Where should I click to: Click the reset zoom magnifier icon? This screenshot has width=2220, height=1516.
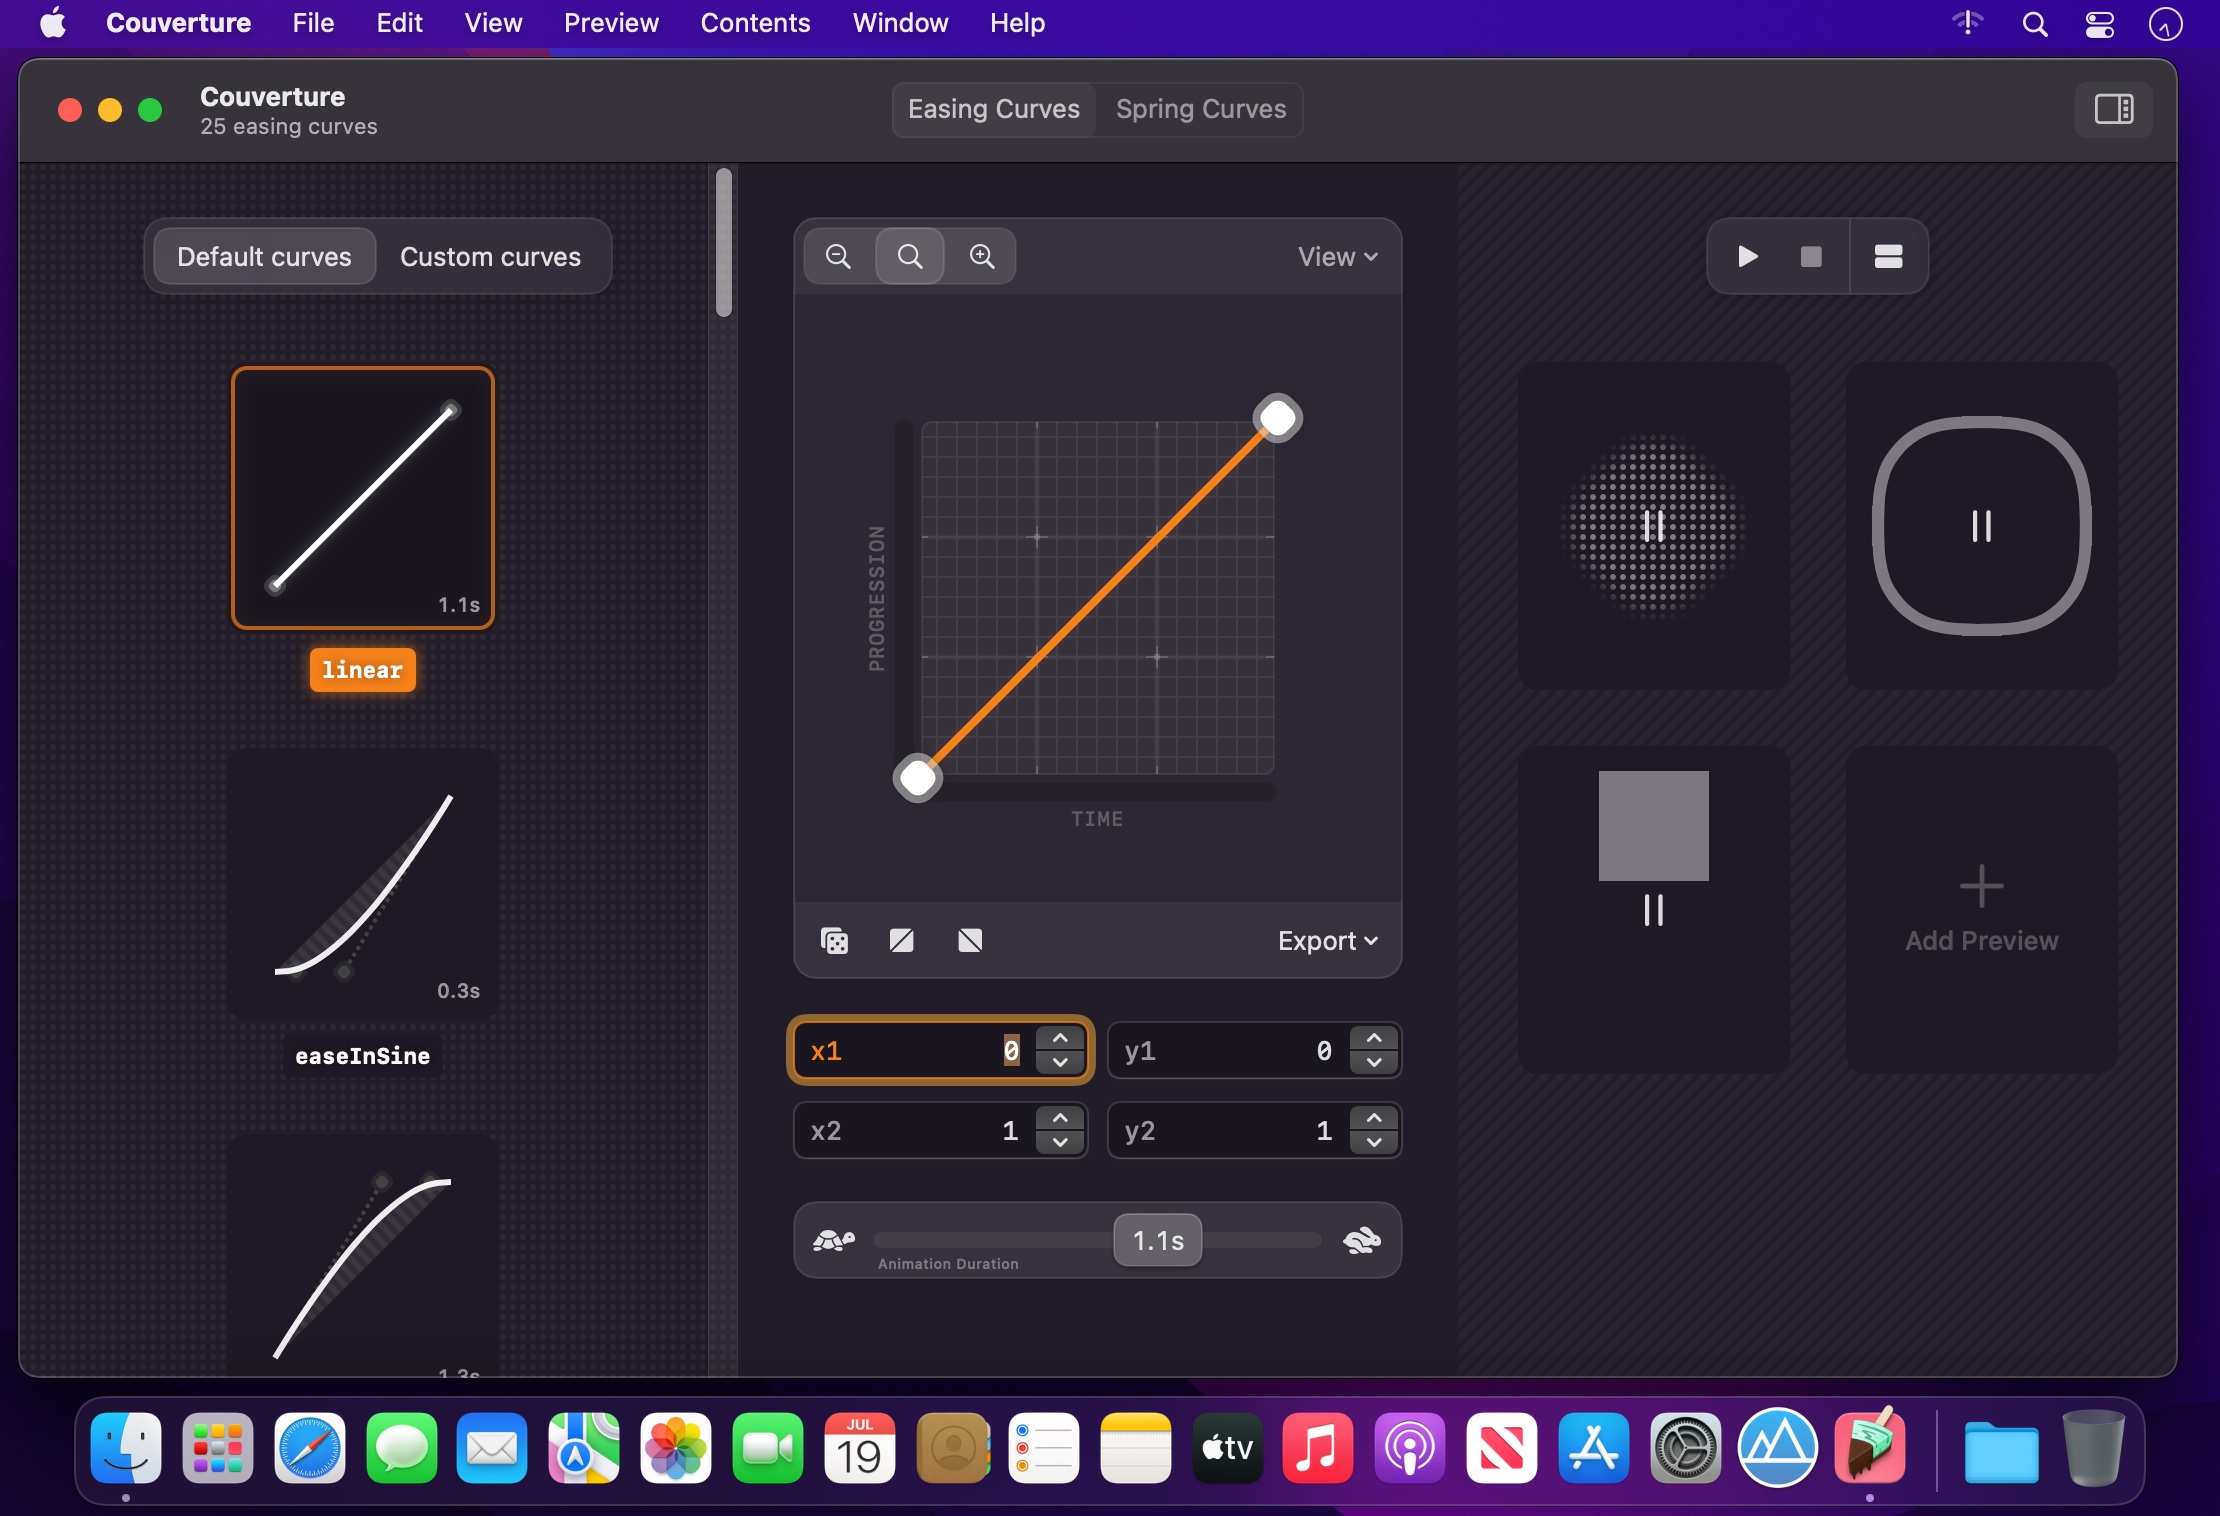coord(910,257)
